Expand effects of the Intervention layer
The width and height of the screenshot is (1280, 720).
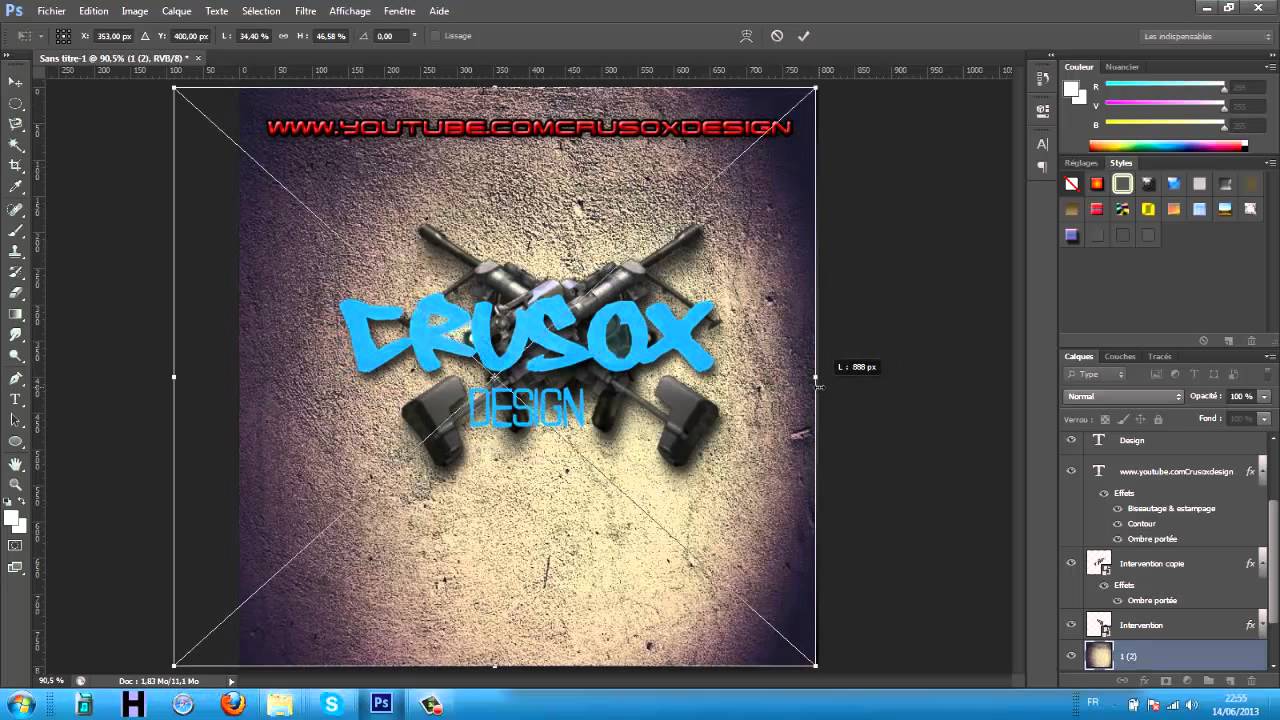1264,625
